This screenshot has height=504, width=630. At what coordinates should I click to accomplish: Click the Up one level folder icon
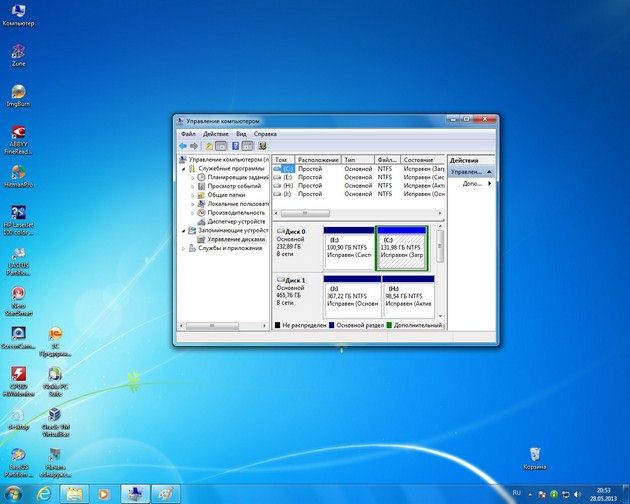(209, 146)
